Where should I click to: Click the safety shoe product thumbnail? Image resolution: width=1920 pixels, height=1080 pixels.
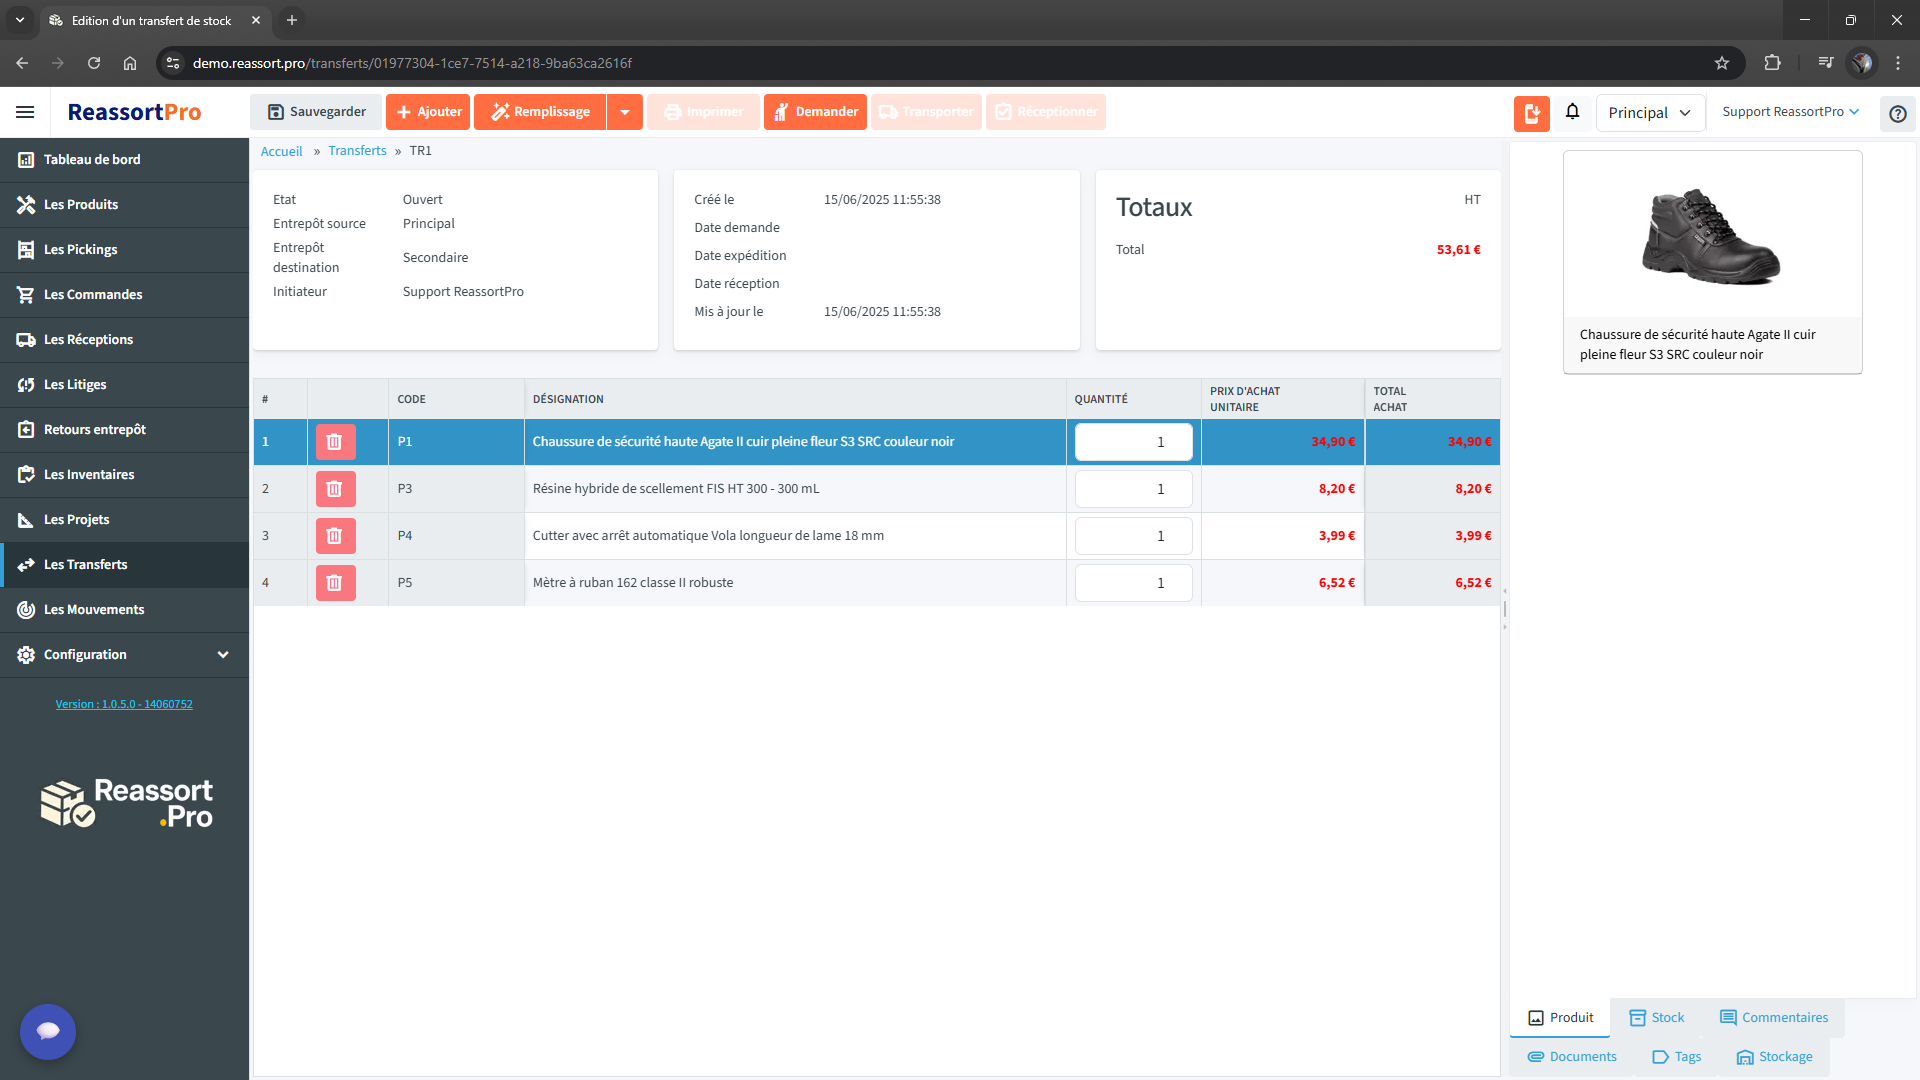pos(1712,236)
